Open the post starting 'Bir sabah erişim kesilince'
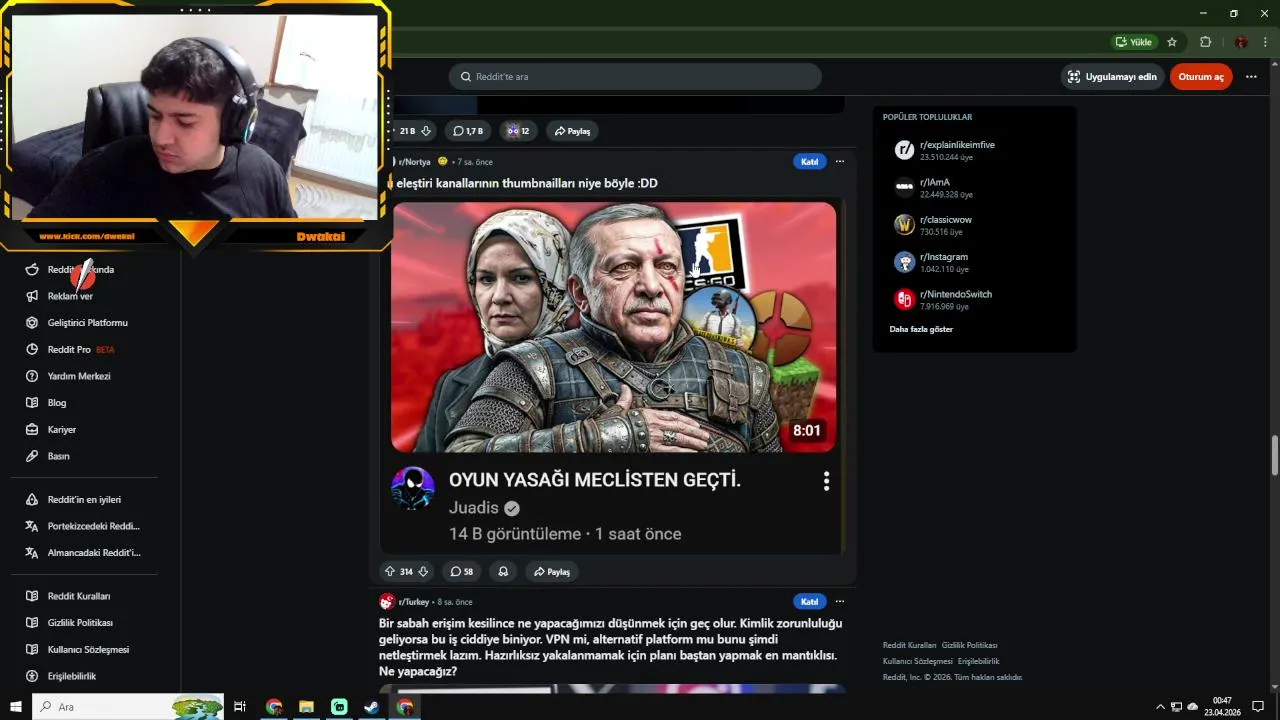 pyautogui.click(x=610, y=647)
